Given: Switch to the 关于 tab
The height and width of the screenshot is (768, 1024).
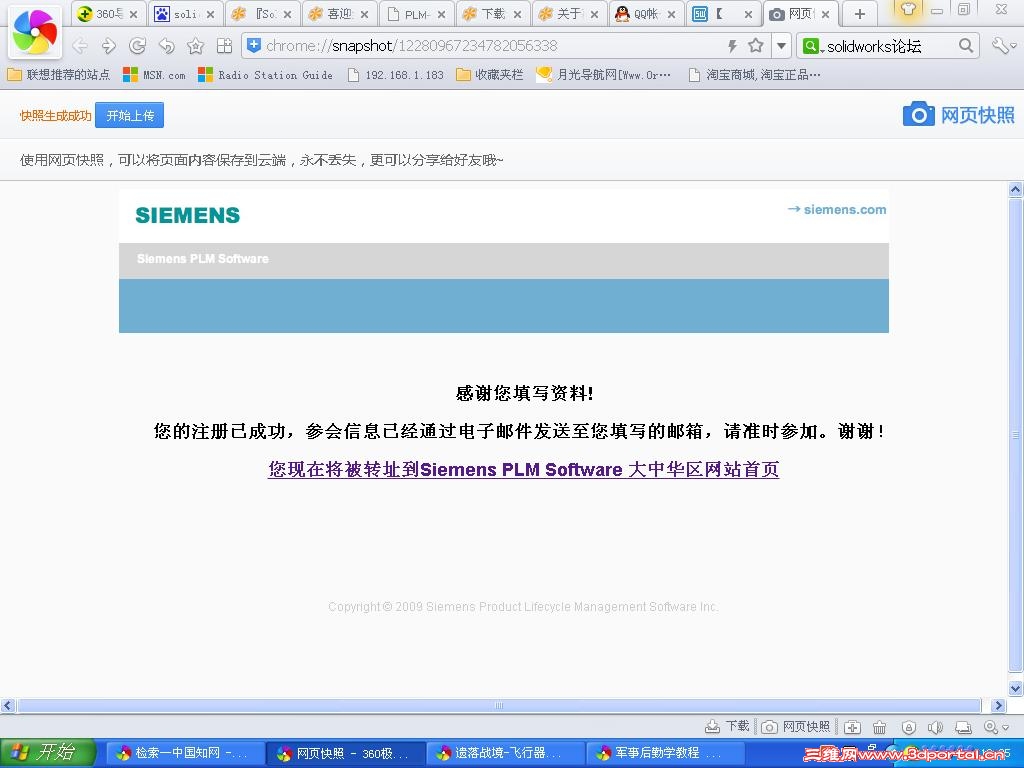Looking at the screenshot, I should pos(569,14).
